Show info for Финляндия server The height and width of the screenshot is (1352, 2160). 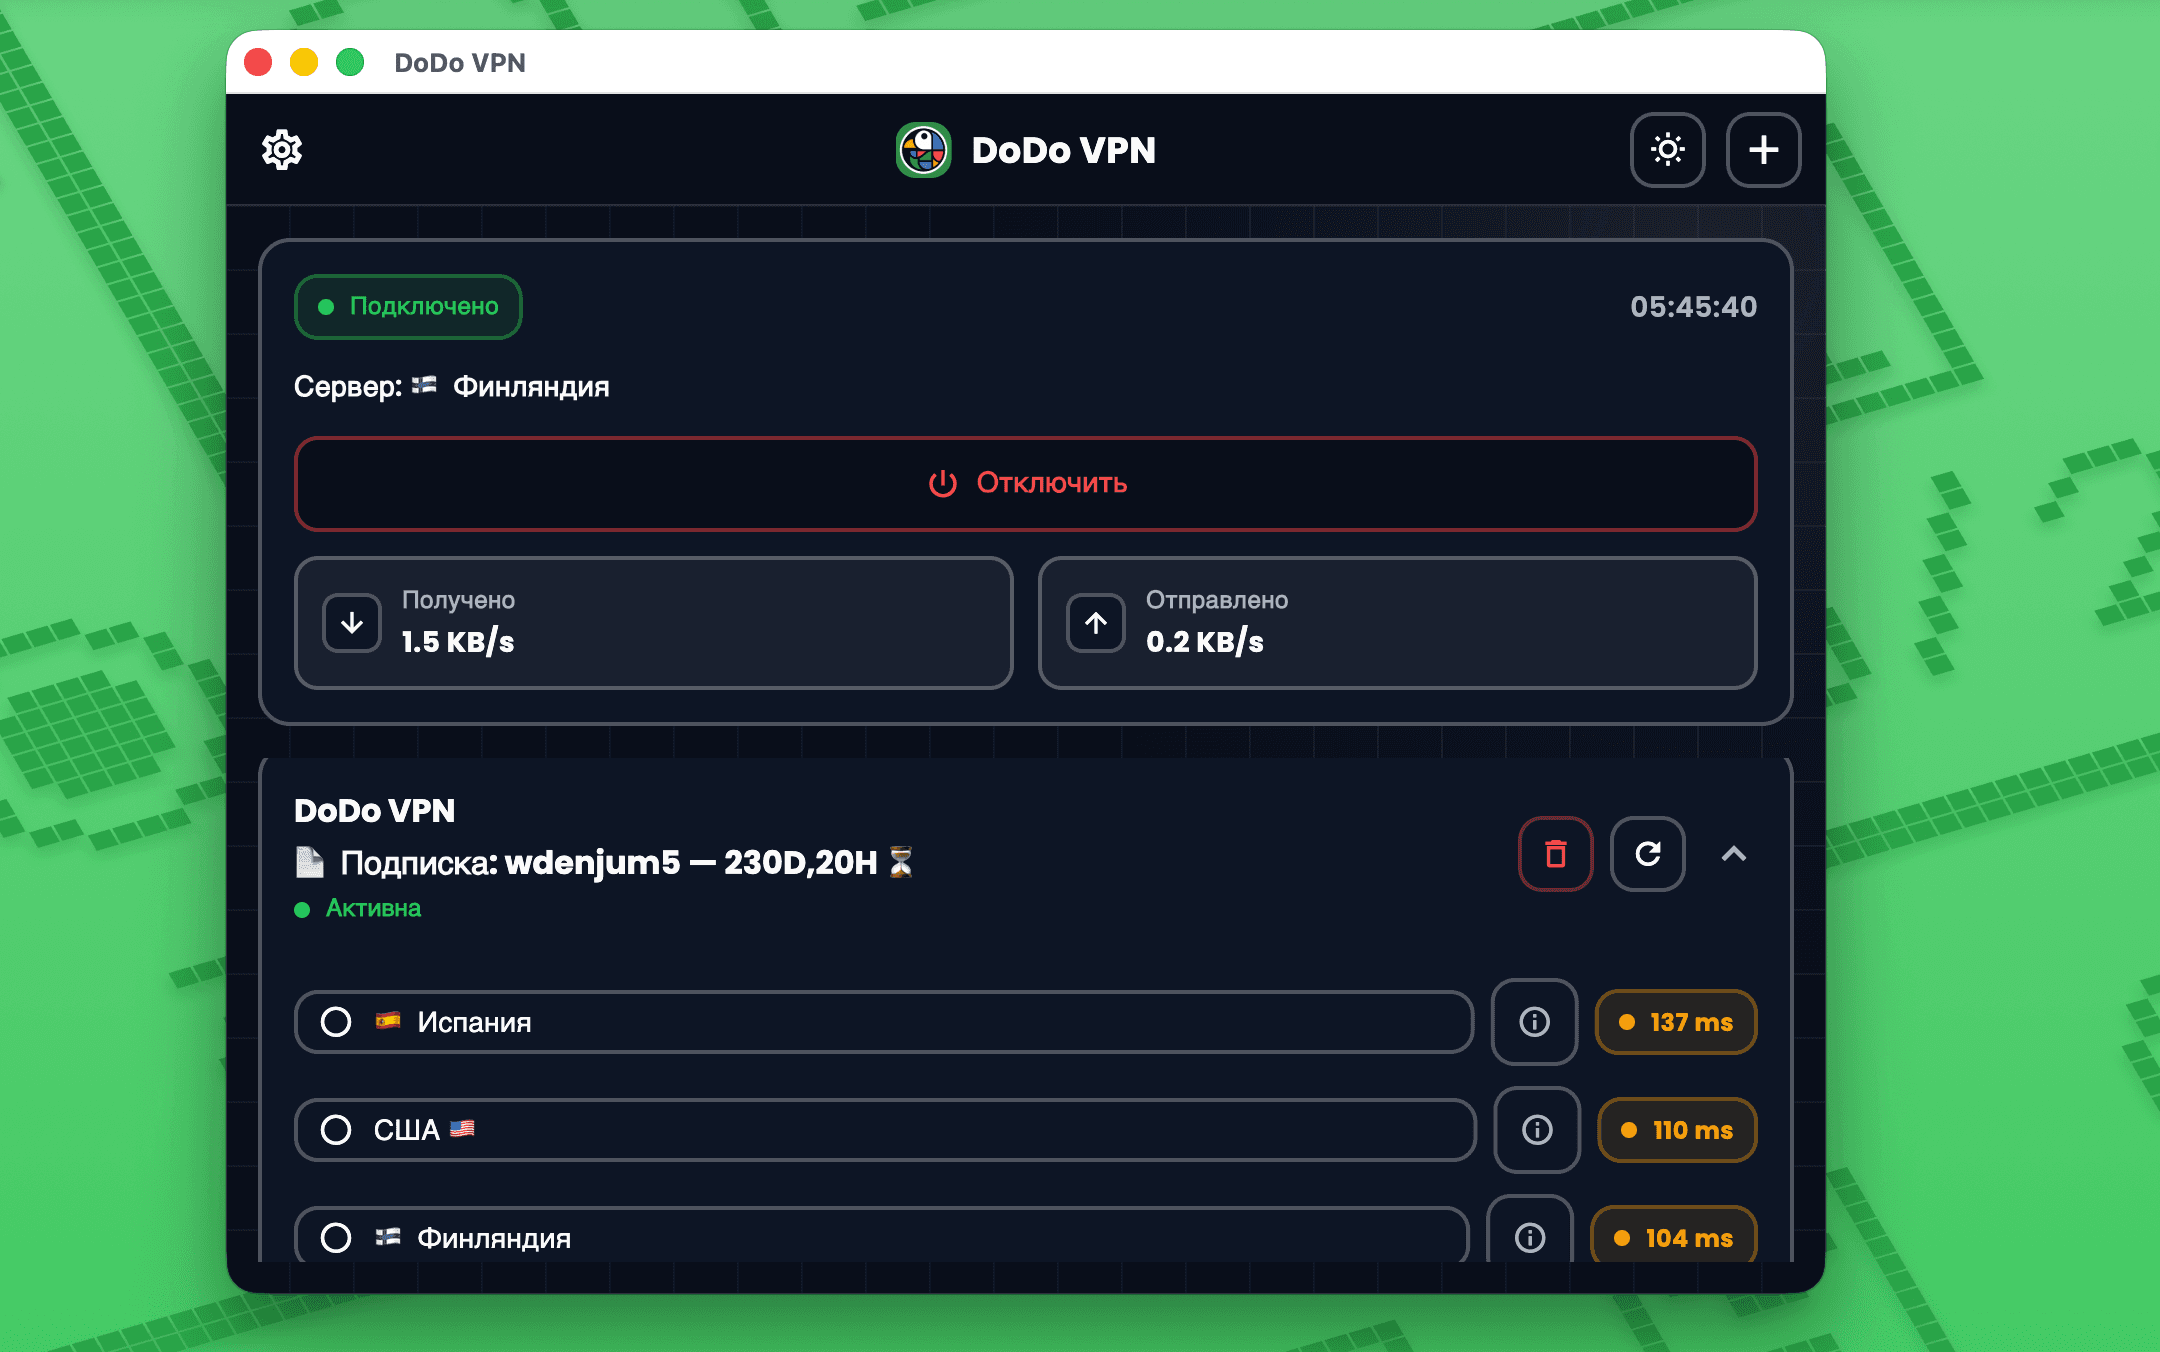1529,1237
